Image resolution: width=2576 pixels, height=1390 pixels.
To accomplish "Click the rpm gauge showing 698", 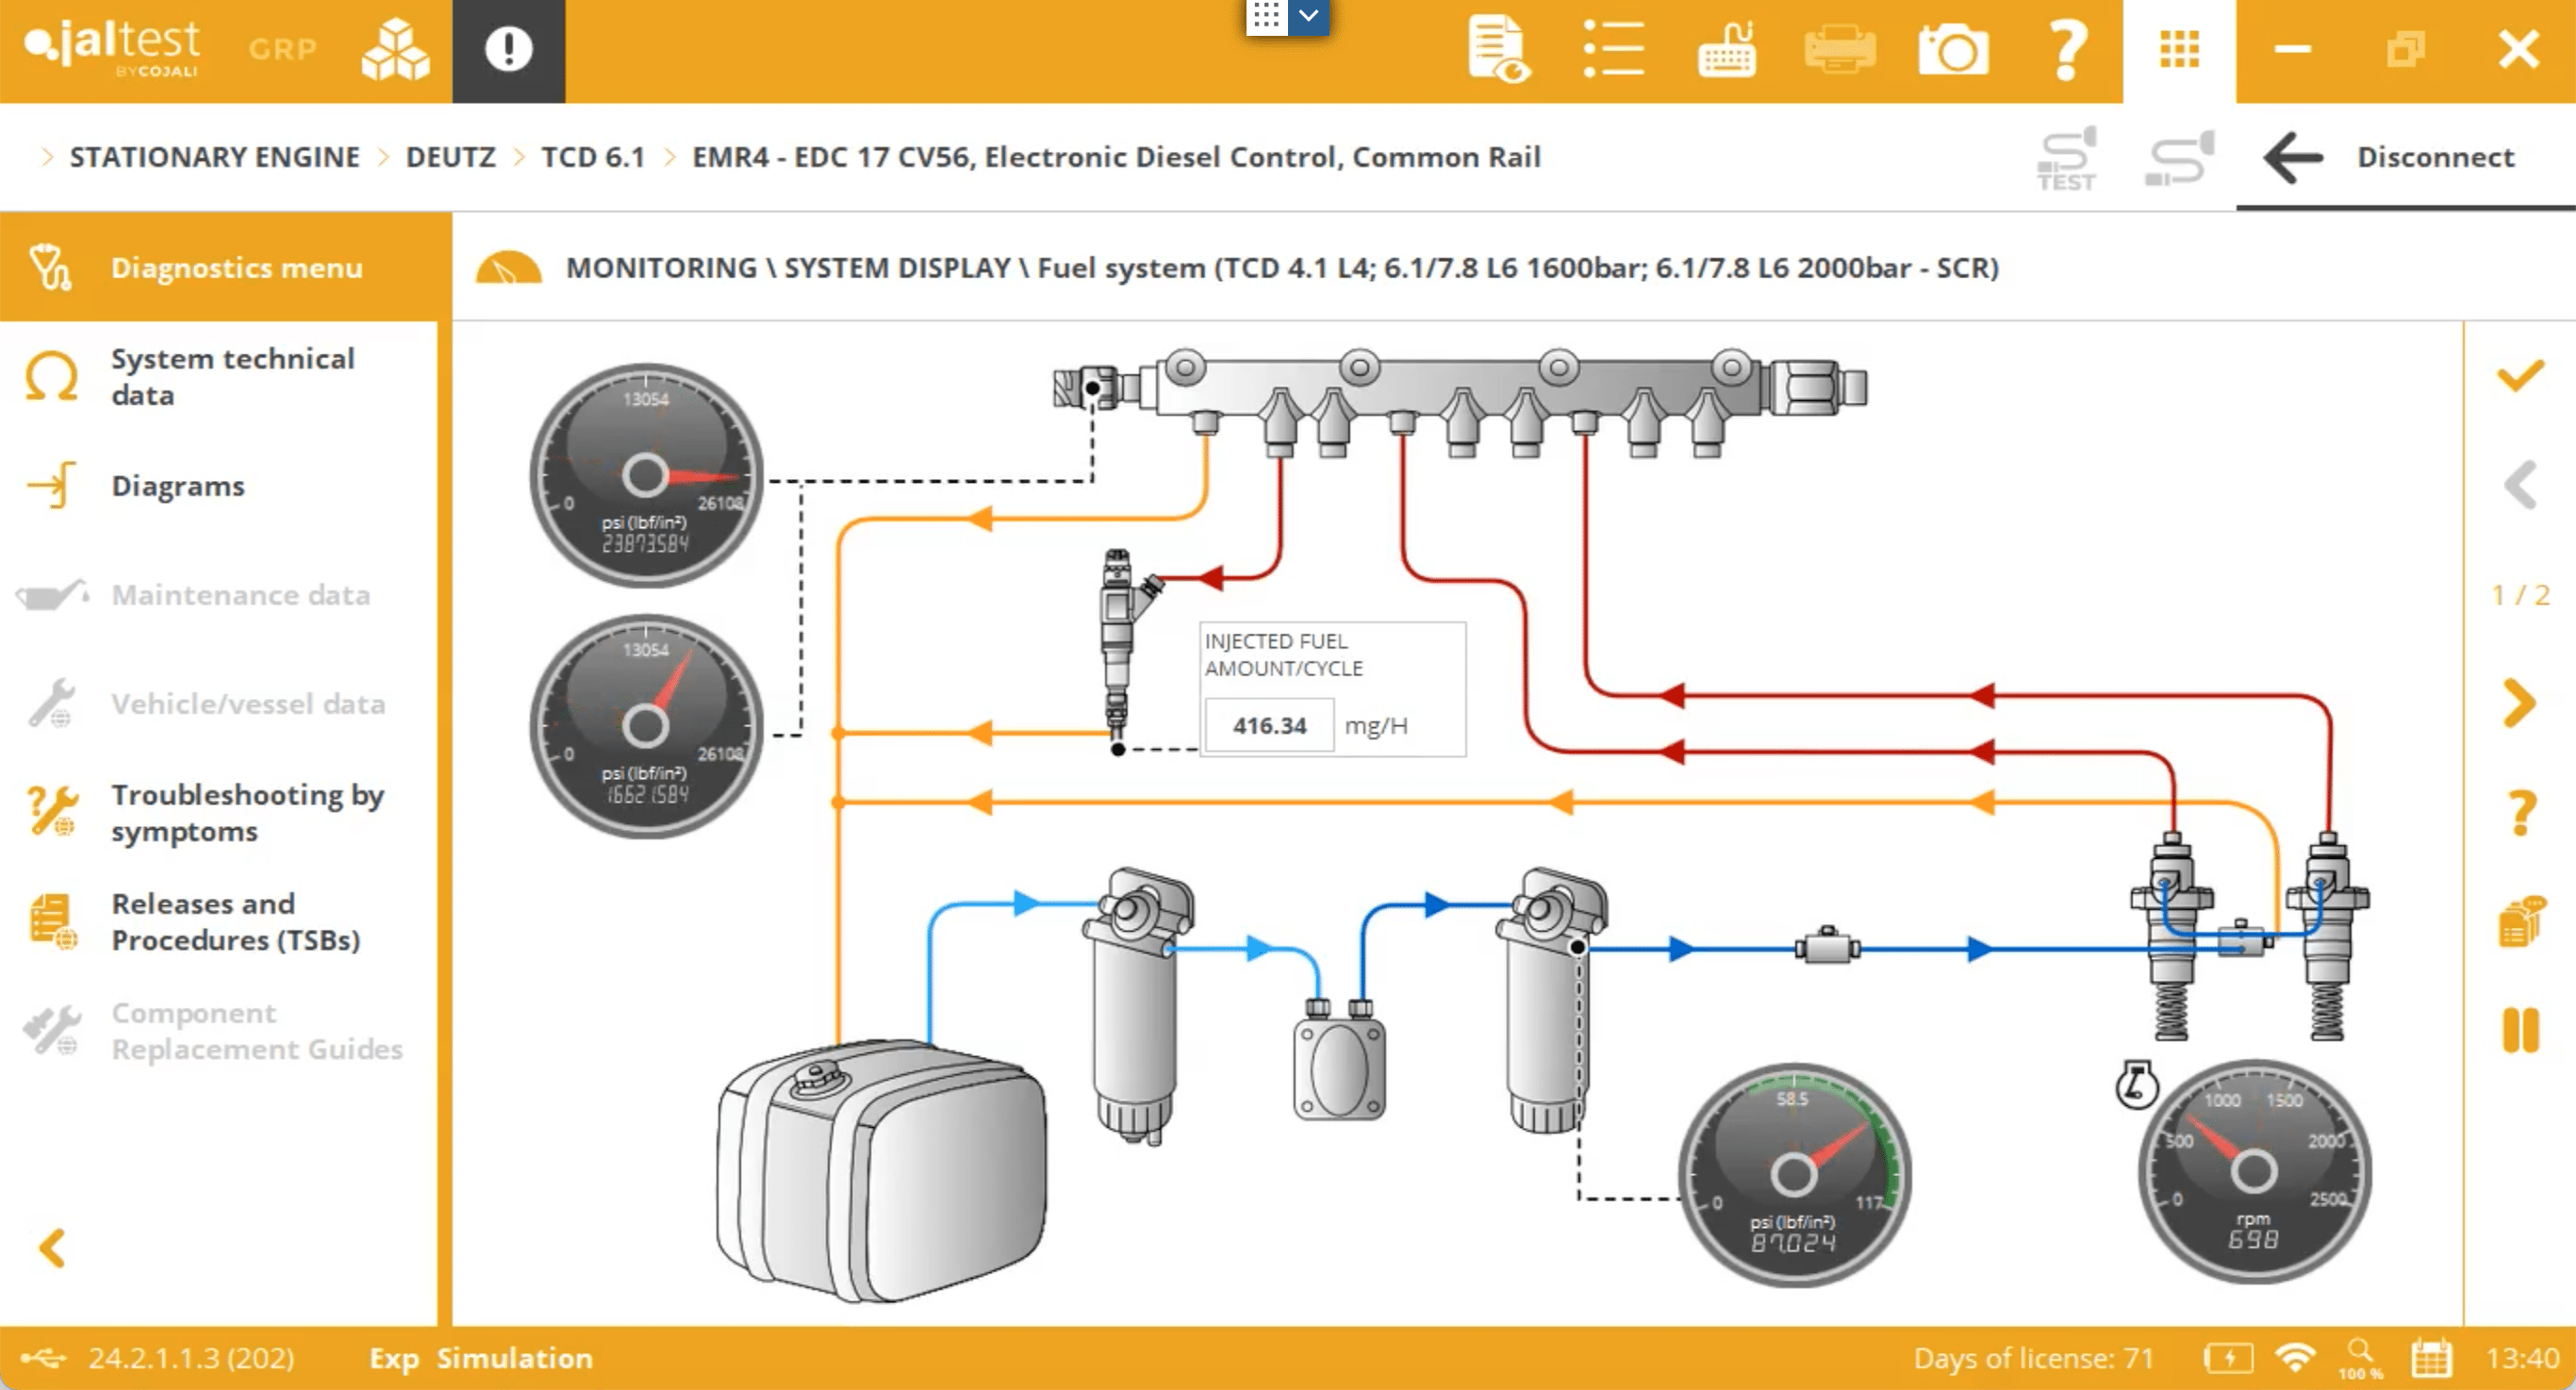I will pos(2254,1172).
